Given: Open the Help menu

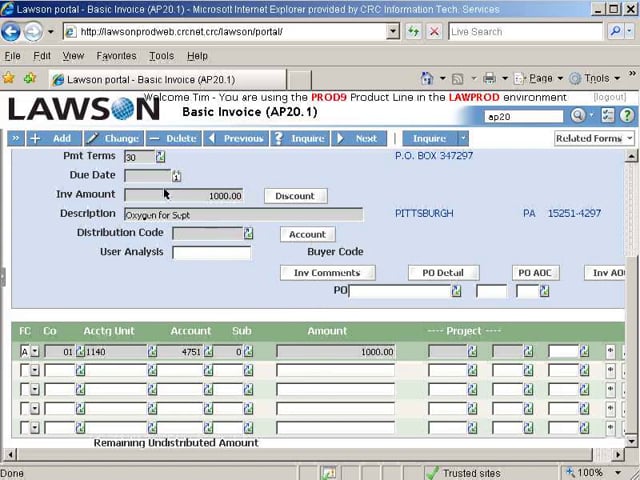Looking at the screenshot, I should [198, 56].
